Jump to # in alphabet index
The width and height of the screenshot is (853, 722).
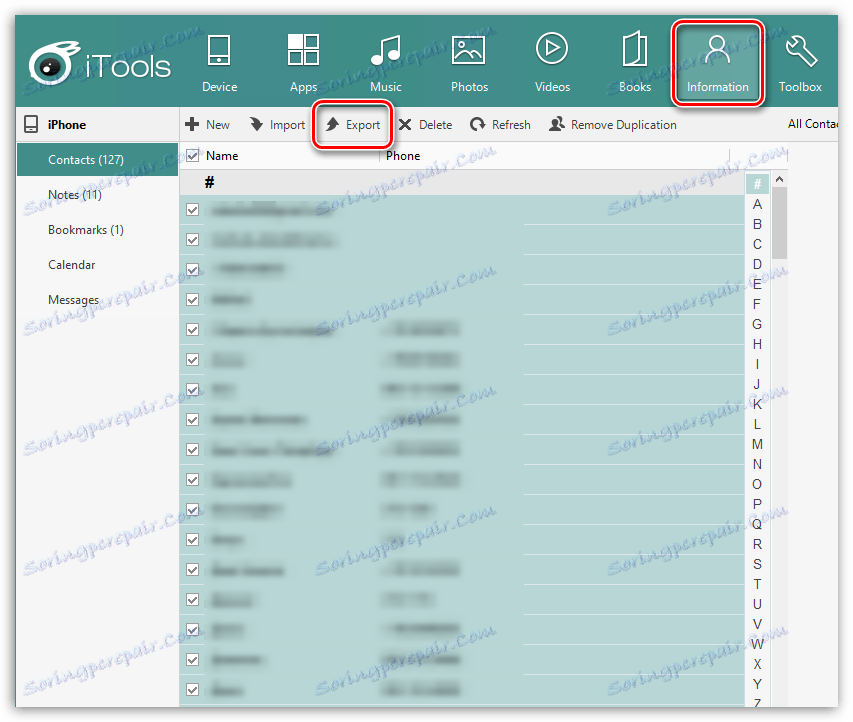[x=757, y=184]
